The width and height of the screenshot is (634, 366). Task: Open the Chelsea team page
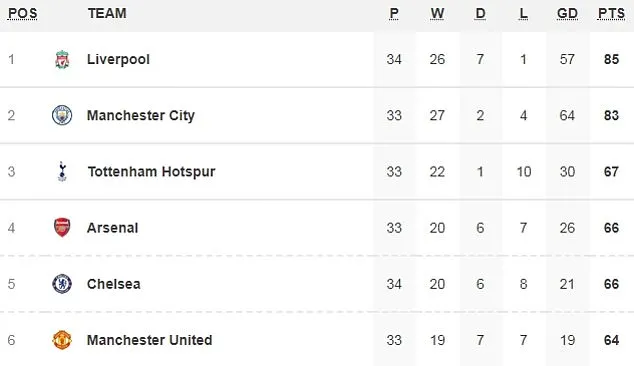(x=114, y=284)
